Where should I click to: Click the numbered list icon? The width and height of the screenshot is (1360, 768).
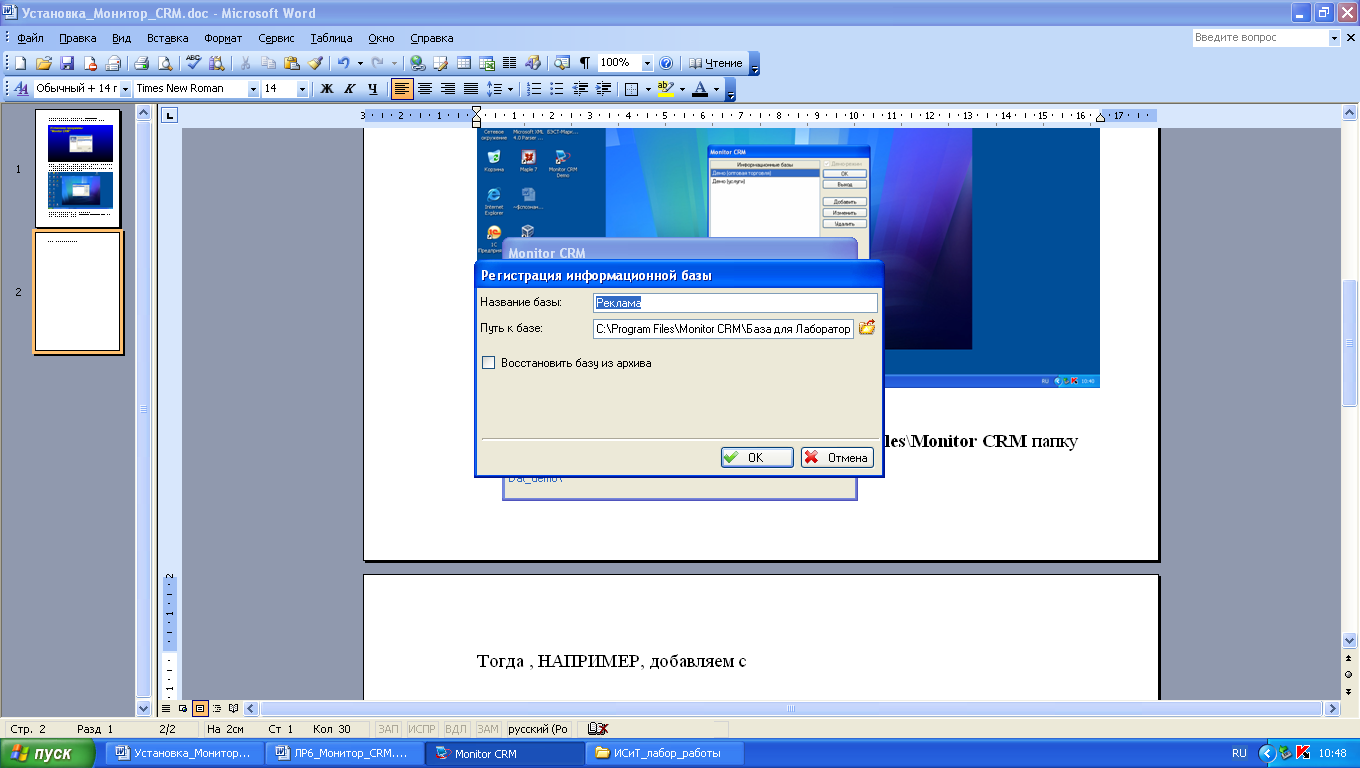click(535, 89)
